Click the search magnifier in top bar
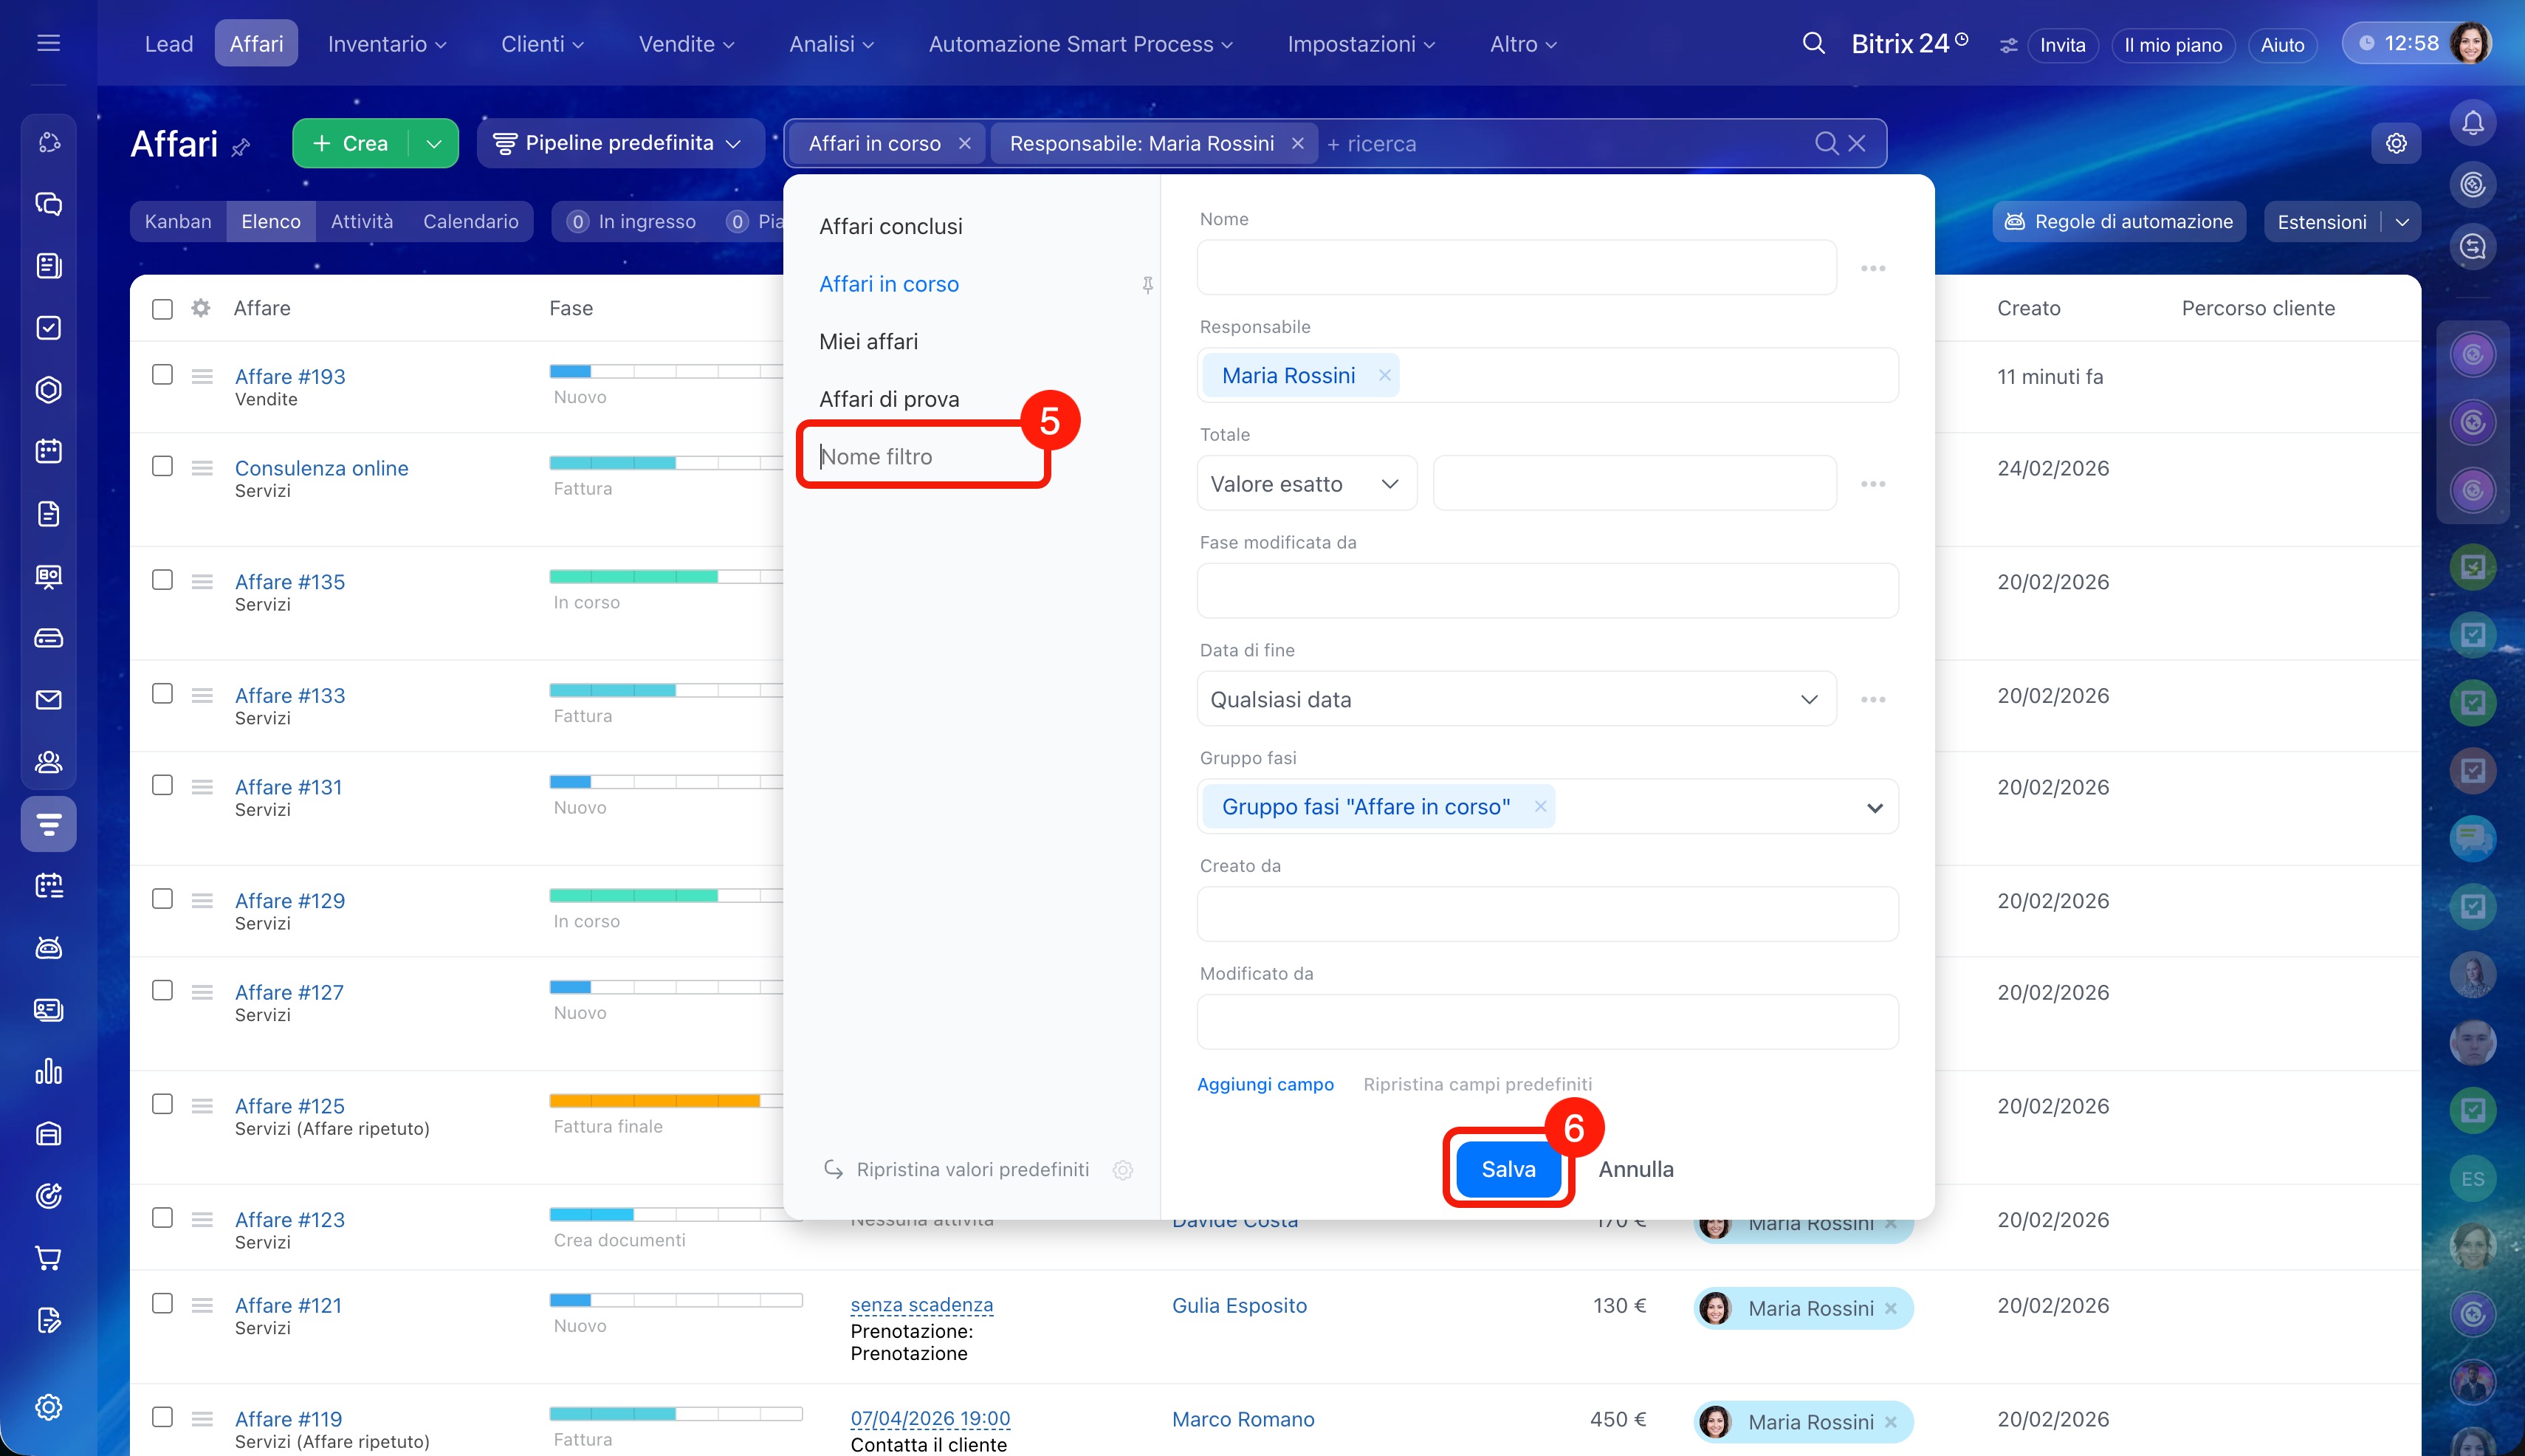This screenshot has width=2525, height=1456. pos(1813,44)
